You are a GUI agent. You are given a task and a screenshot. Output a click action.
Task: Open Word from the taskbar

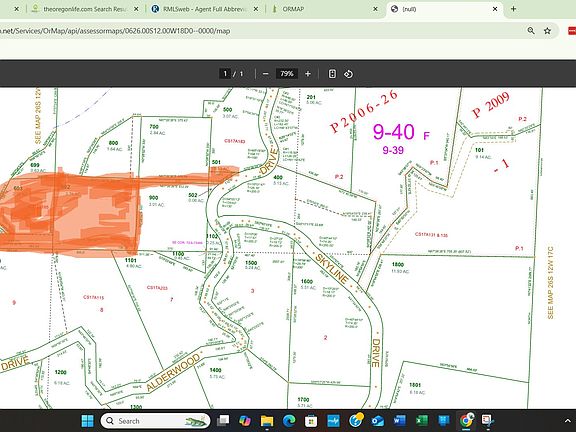[400, 421]
